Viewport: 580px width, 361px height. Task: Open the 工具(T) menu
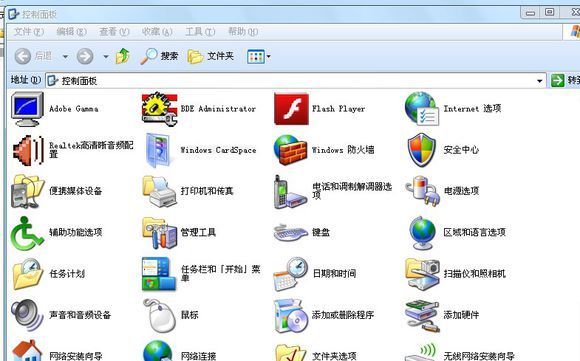point(200,32)
